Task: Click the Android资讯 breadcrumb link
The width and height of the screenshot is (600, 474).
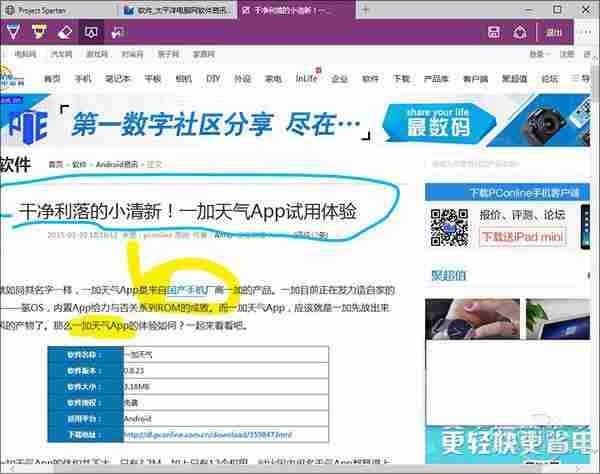Action: [118, 164]
